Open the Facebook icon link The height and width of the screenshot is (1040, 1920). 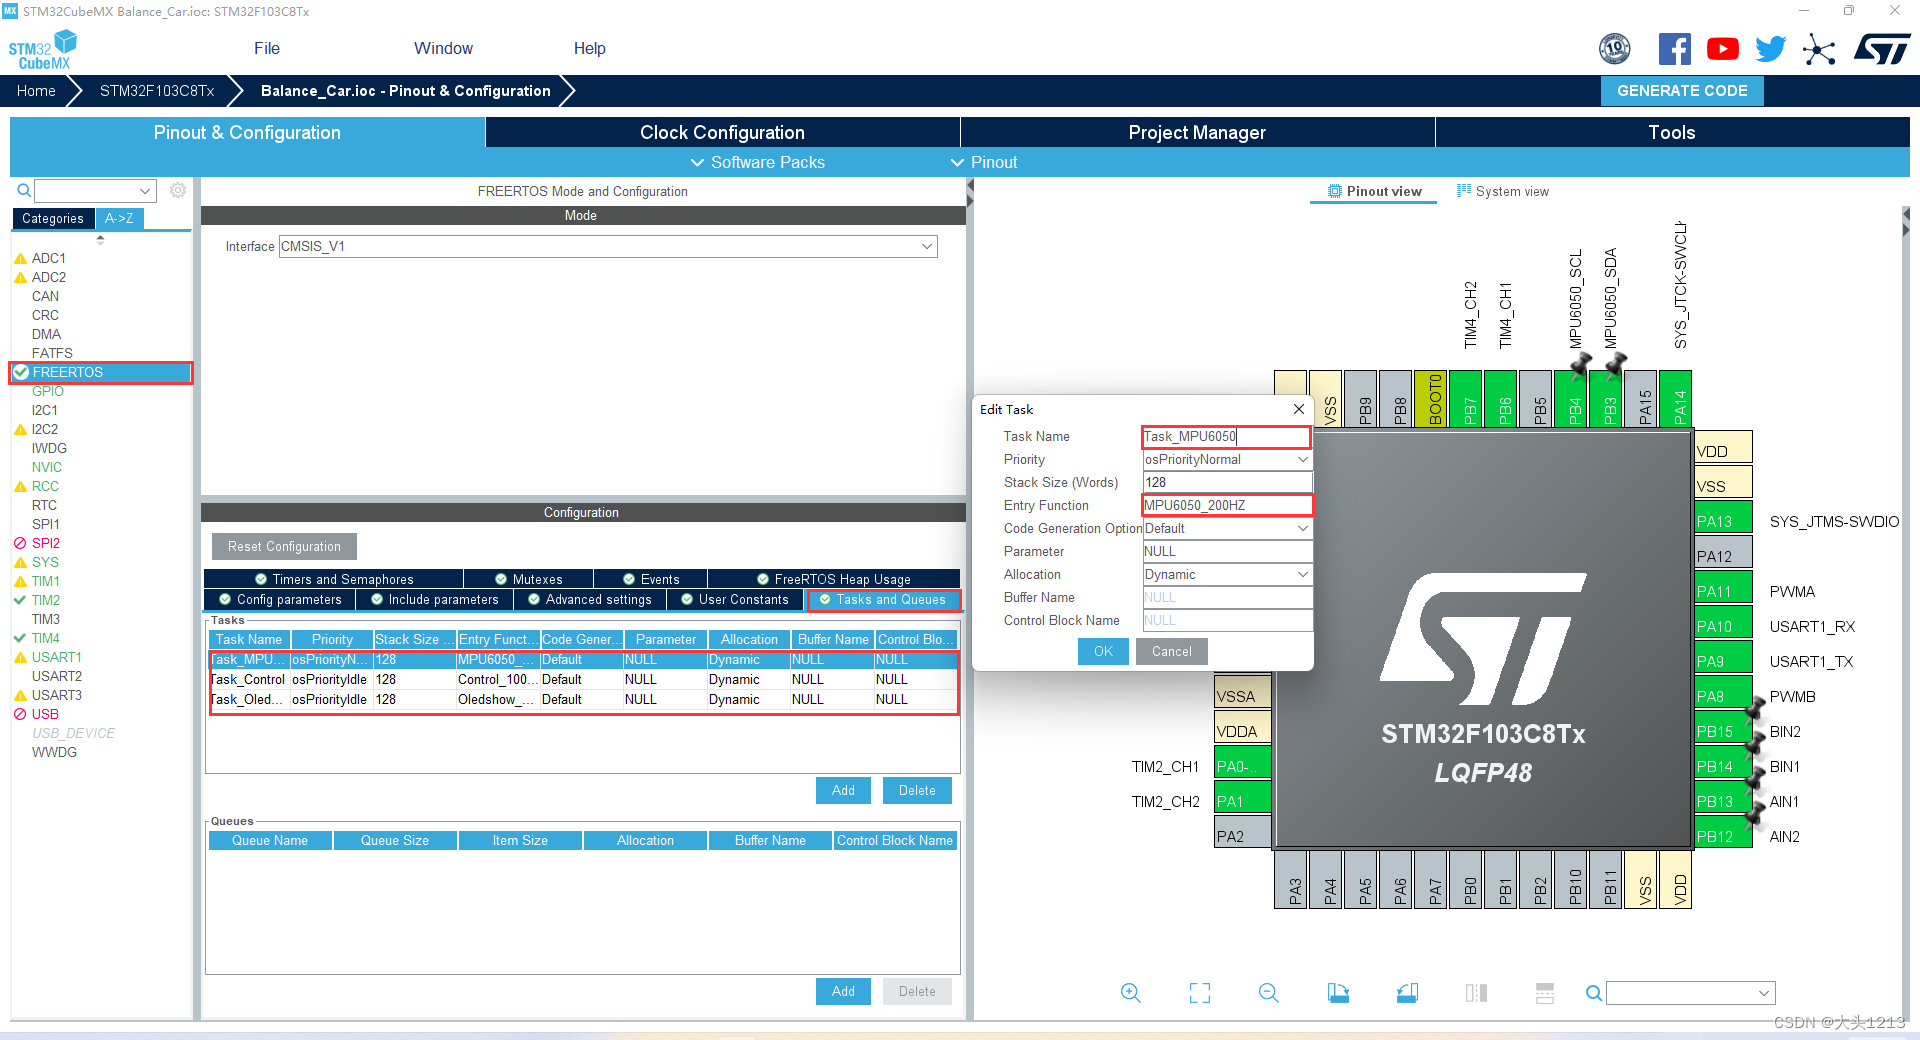click(x=1675, y=49)
